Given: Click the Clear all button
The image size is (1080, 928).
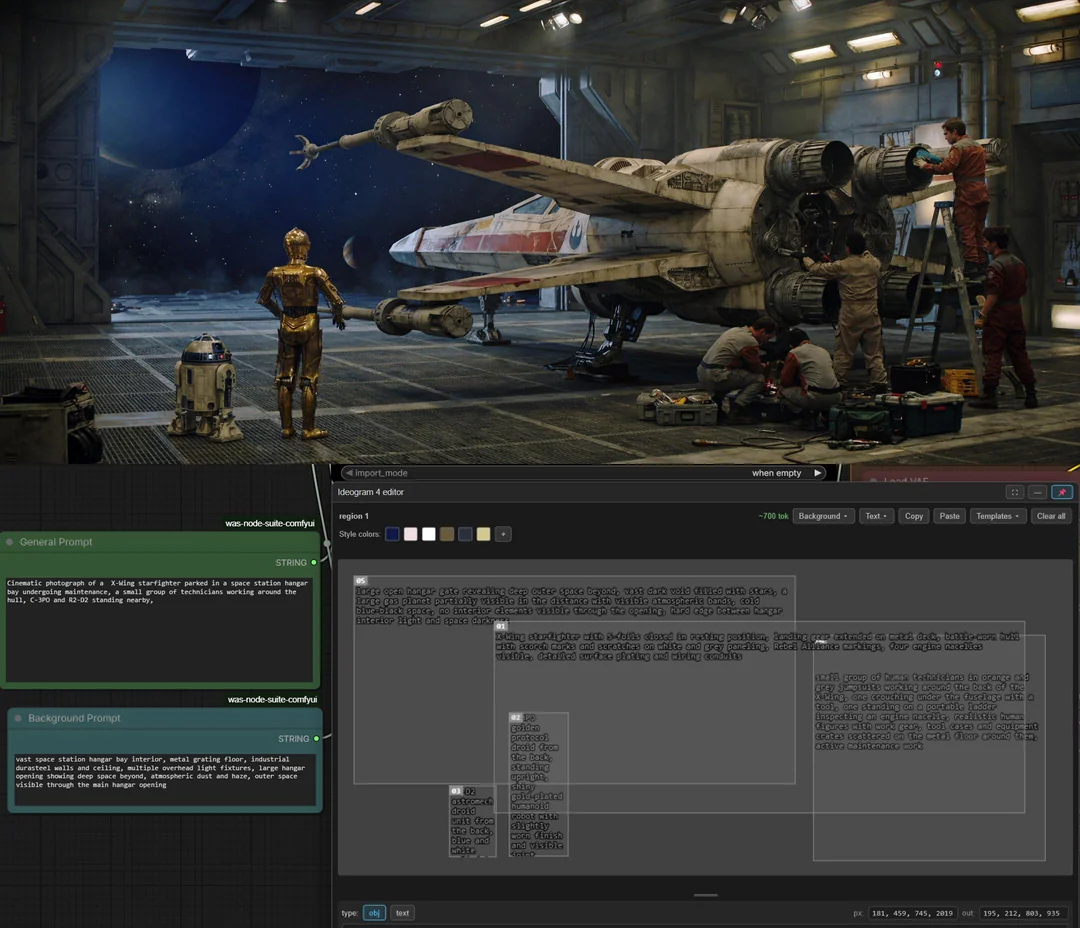Looking at the screenshot, I should coord(1051,516).
